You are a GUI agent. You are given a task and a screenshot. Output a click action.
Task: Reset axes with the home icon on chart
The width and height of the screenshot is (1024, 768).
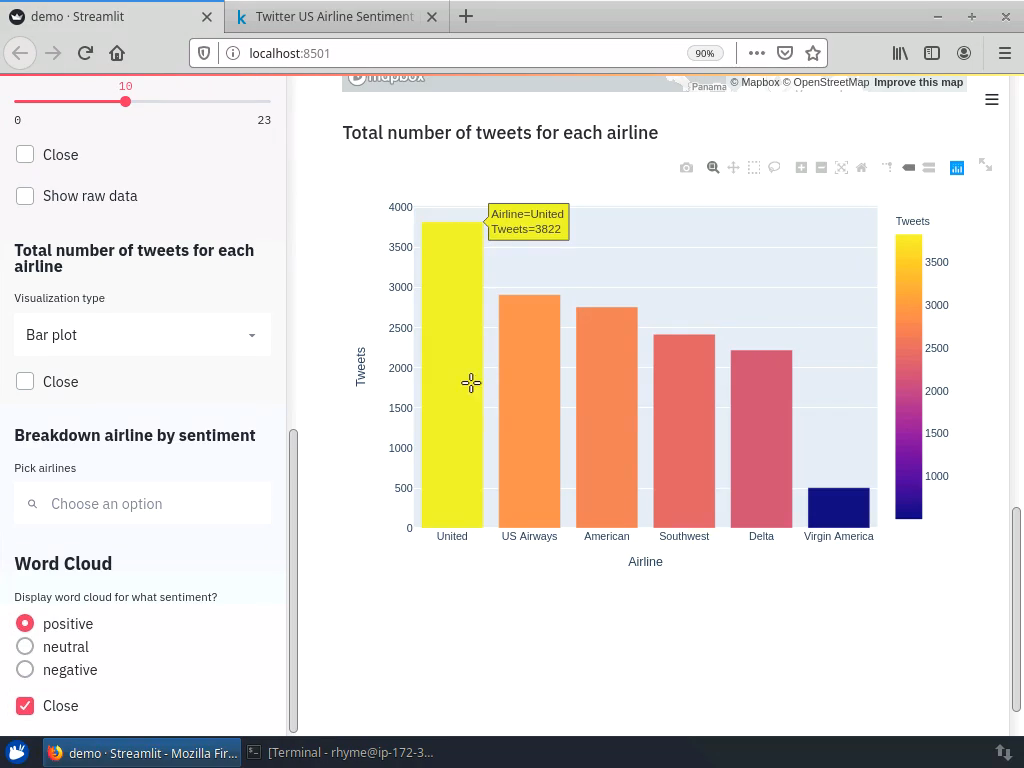[x=861, y=168]
